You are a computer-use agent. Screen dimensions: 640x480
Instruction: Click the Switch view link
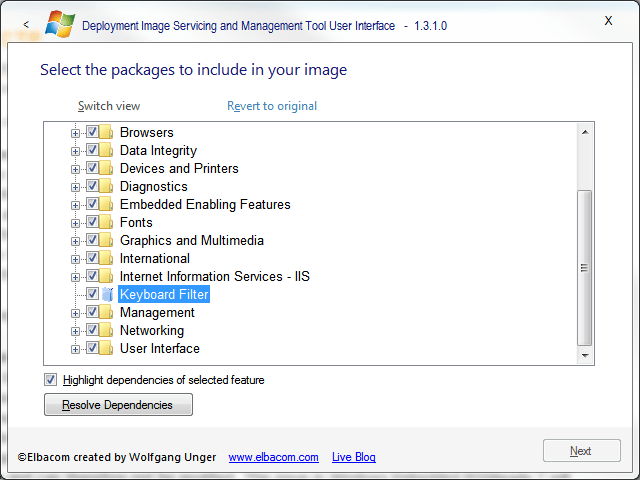pos(109,106)
